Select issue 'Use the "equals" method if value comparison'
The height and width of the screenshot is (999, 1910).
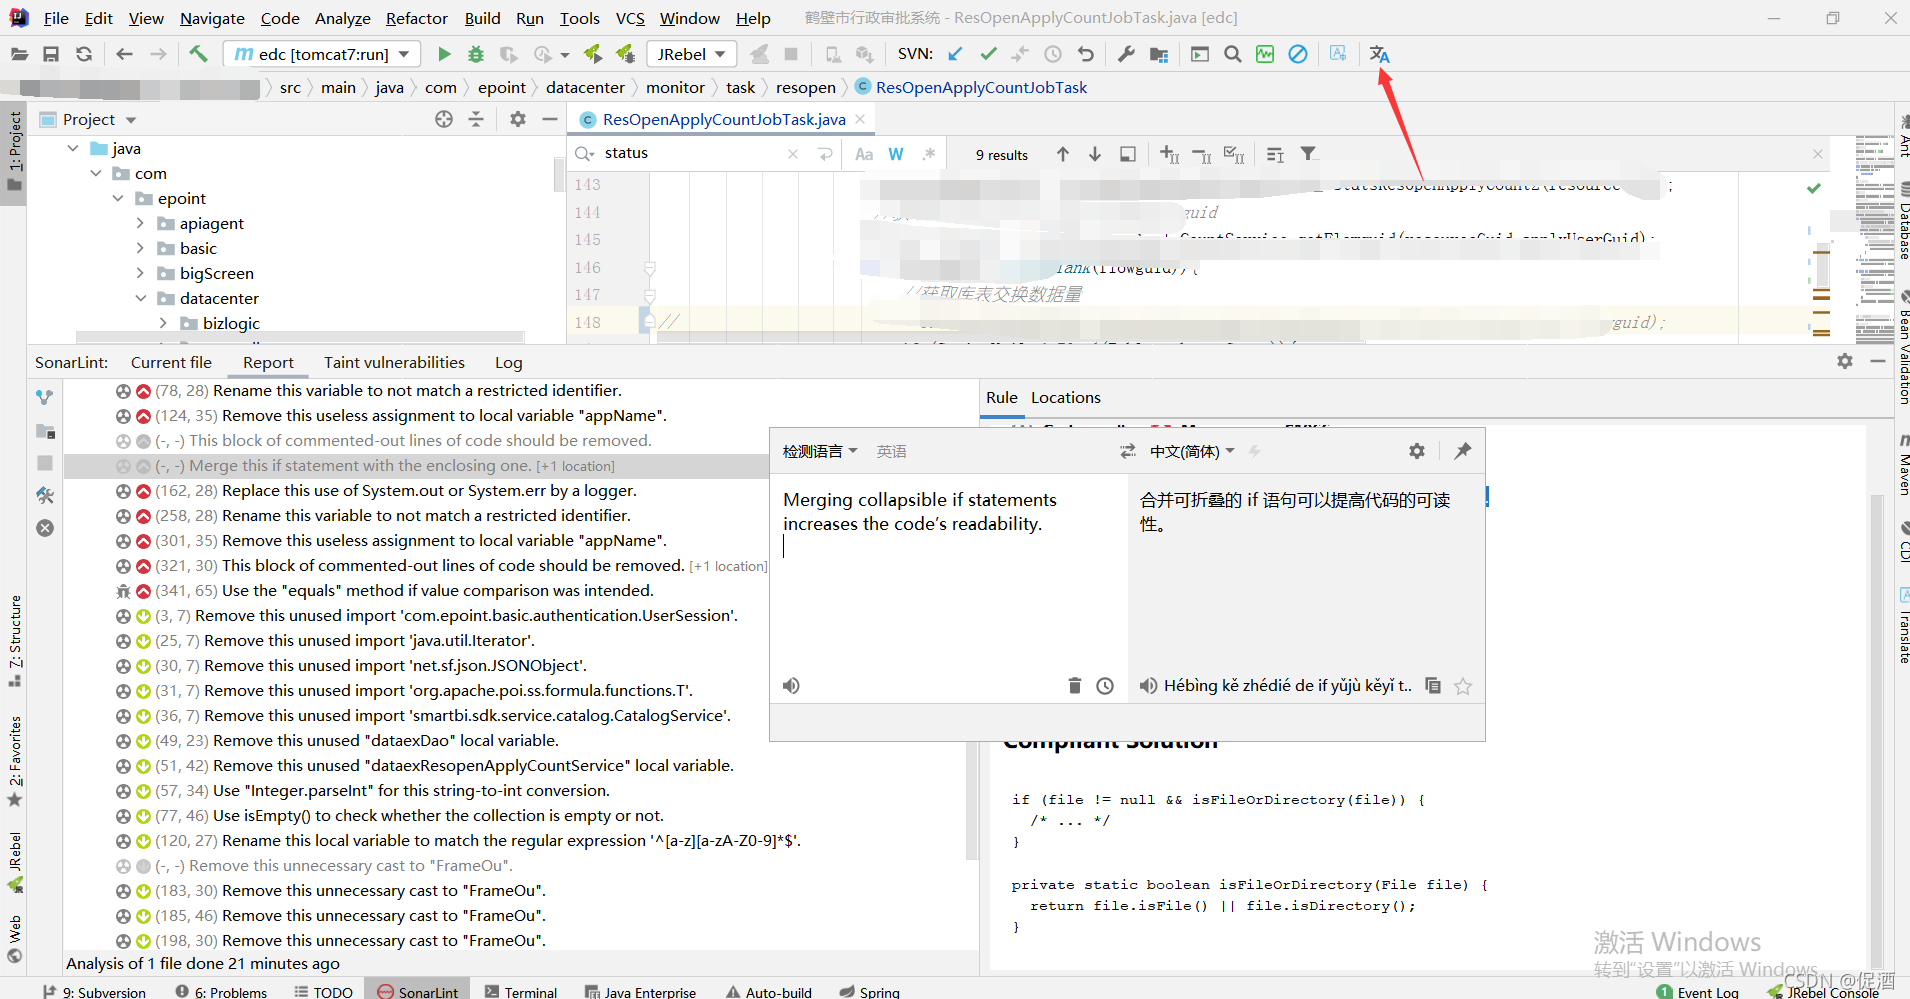(437, 590)
